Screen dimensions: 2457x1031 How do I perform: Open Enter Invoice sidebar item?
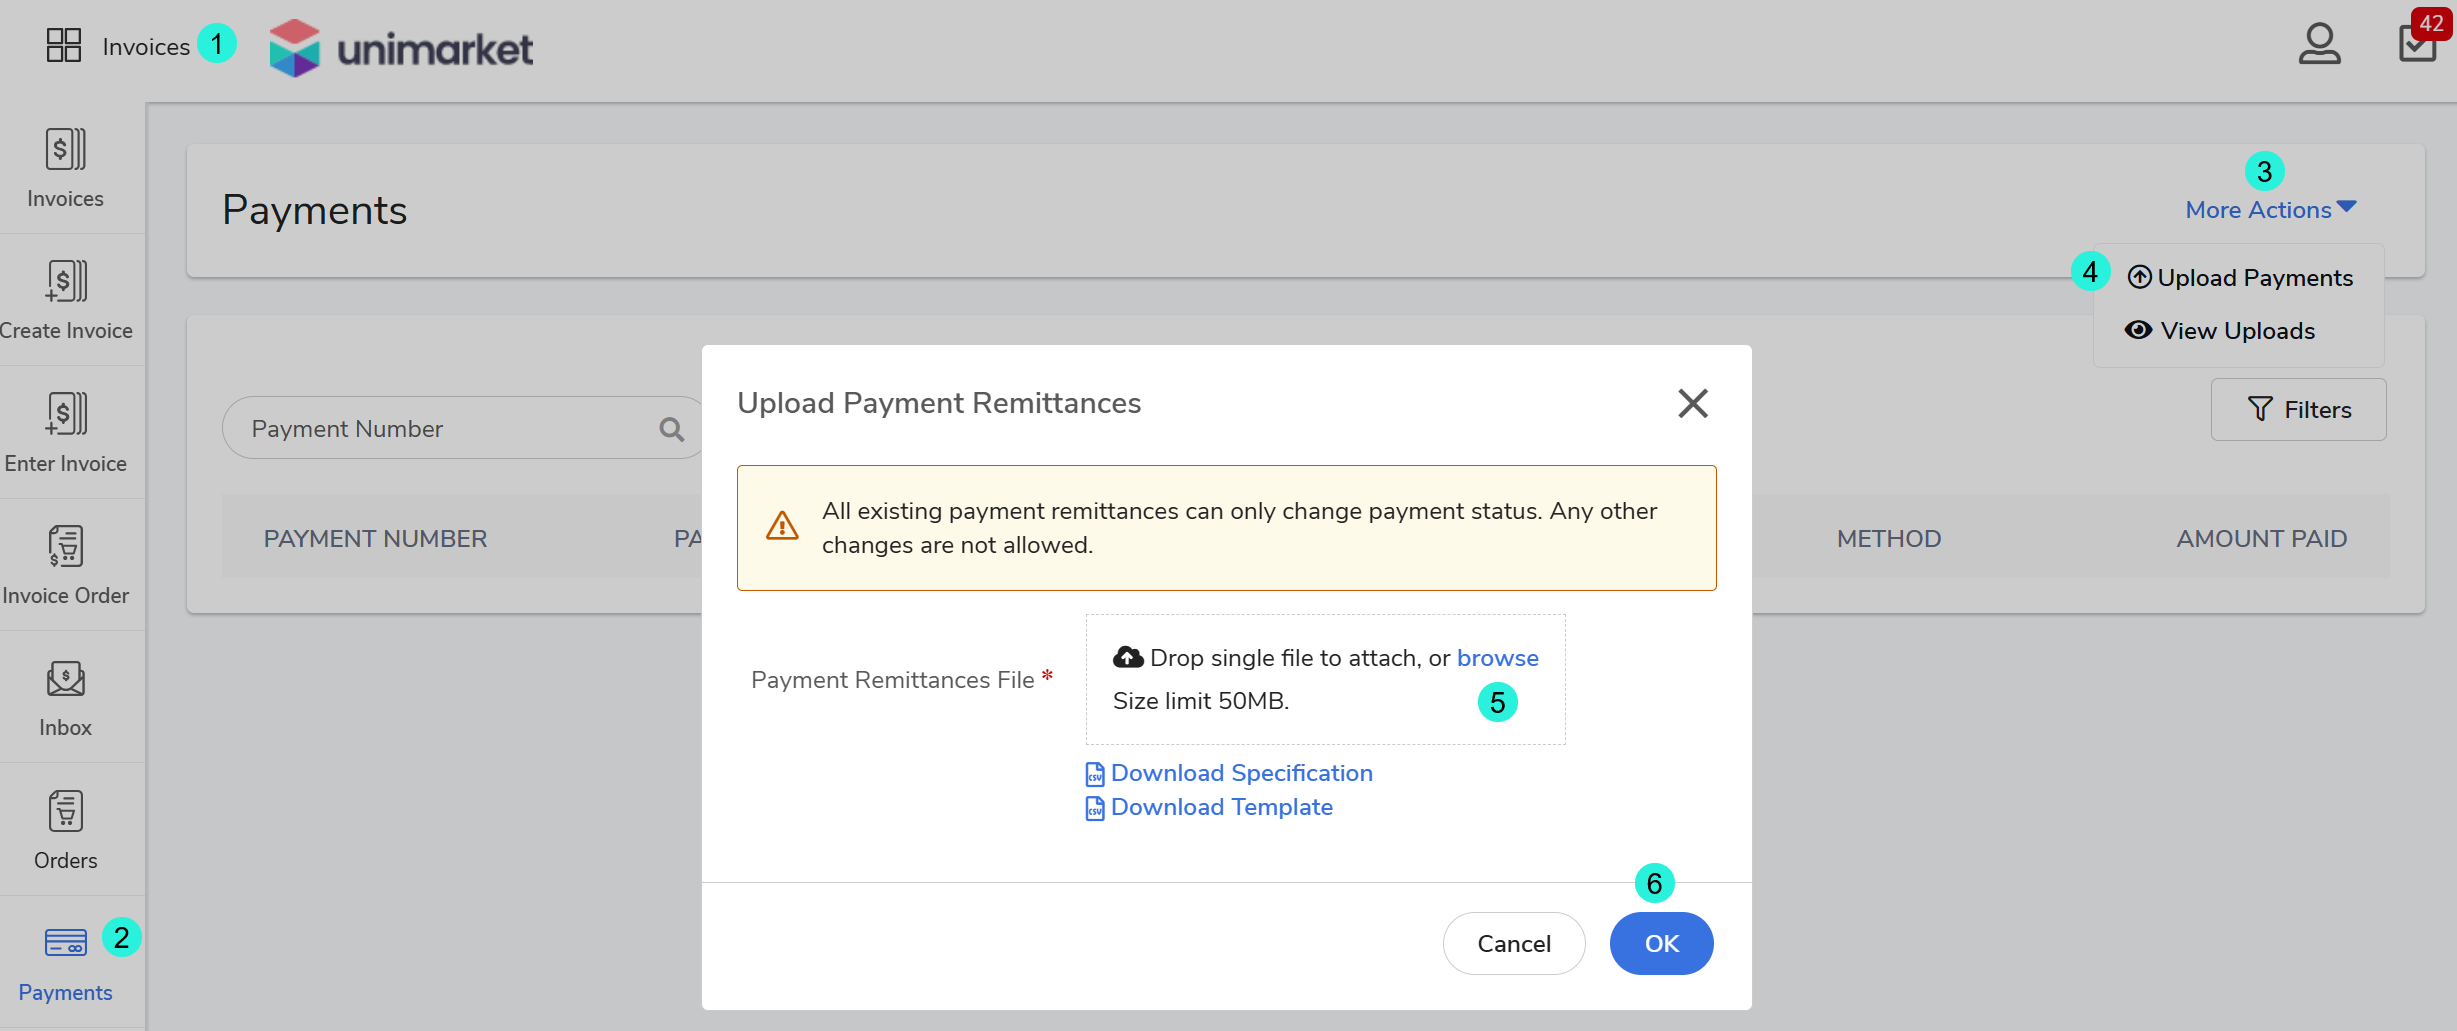click(x=66, y=432)
